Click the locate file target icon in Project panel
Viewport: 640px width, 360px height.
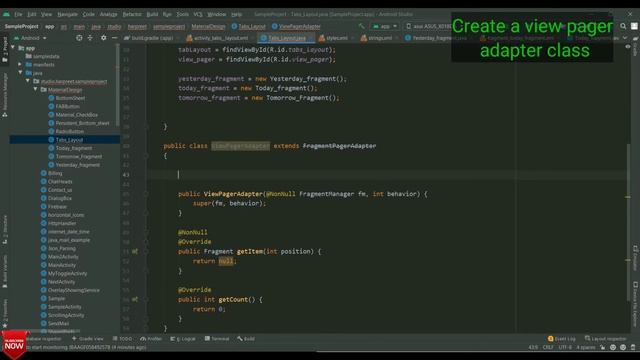[x=79, y=38]
